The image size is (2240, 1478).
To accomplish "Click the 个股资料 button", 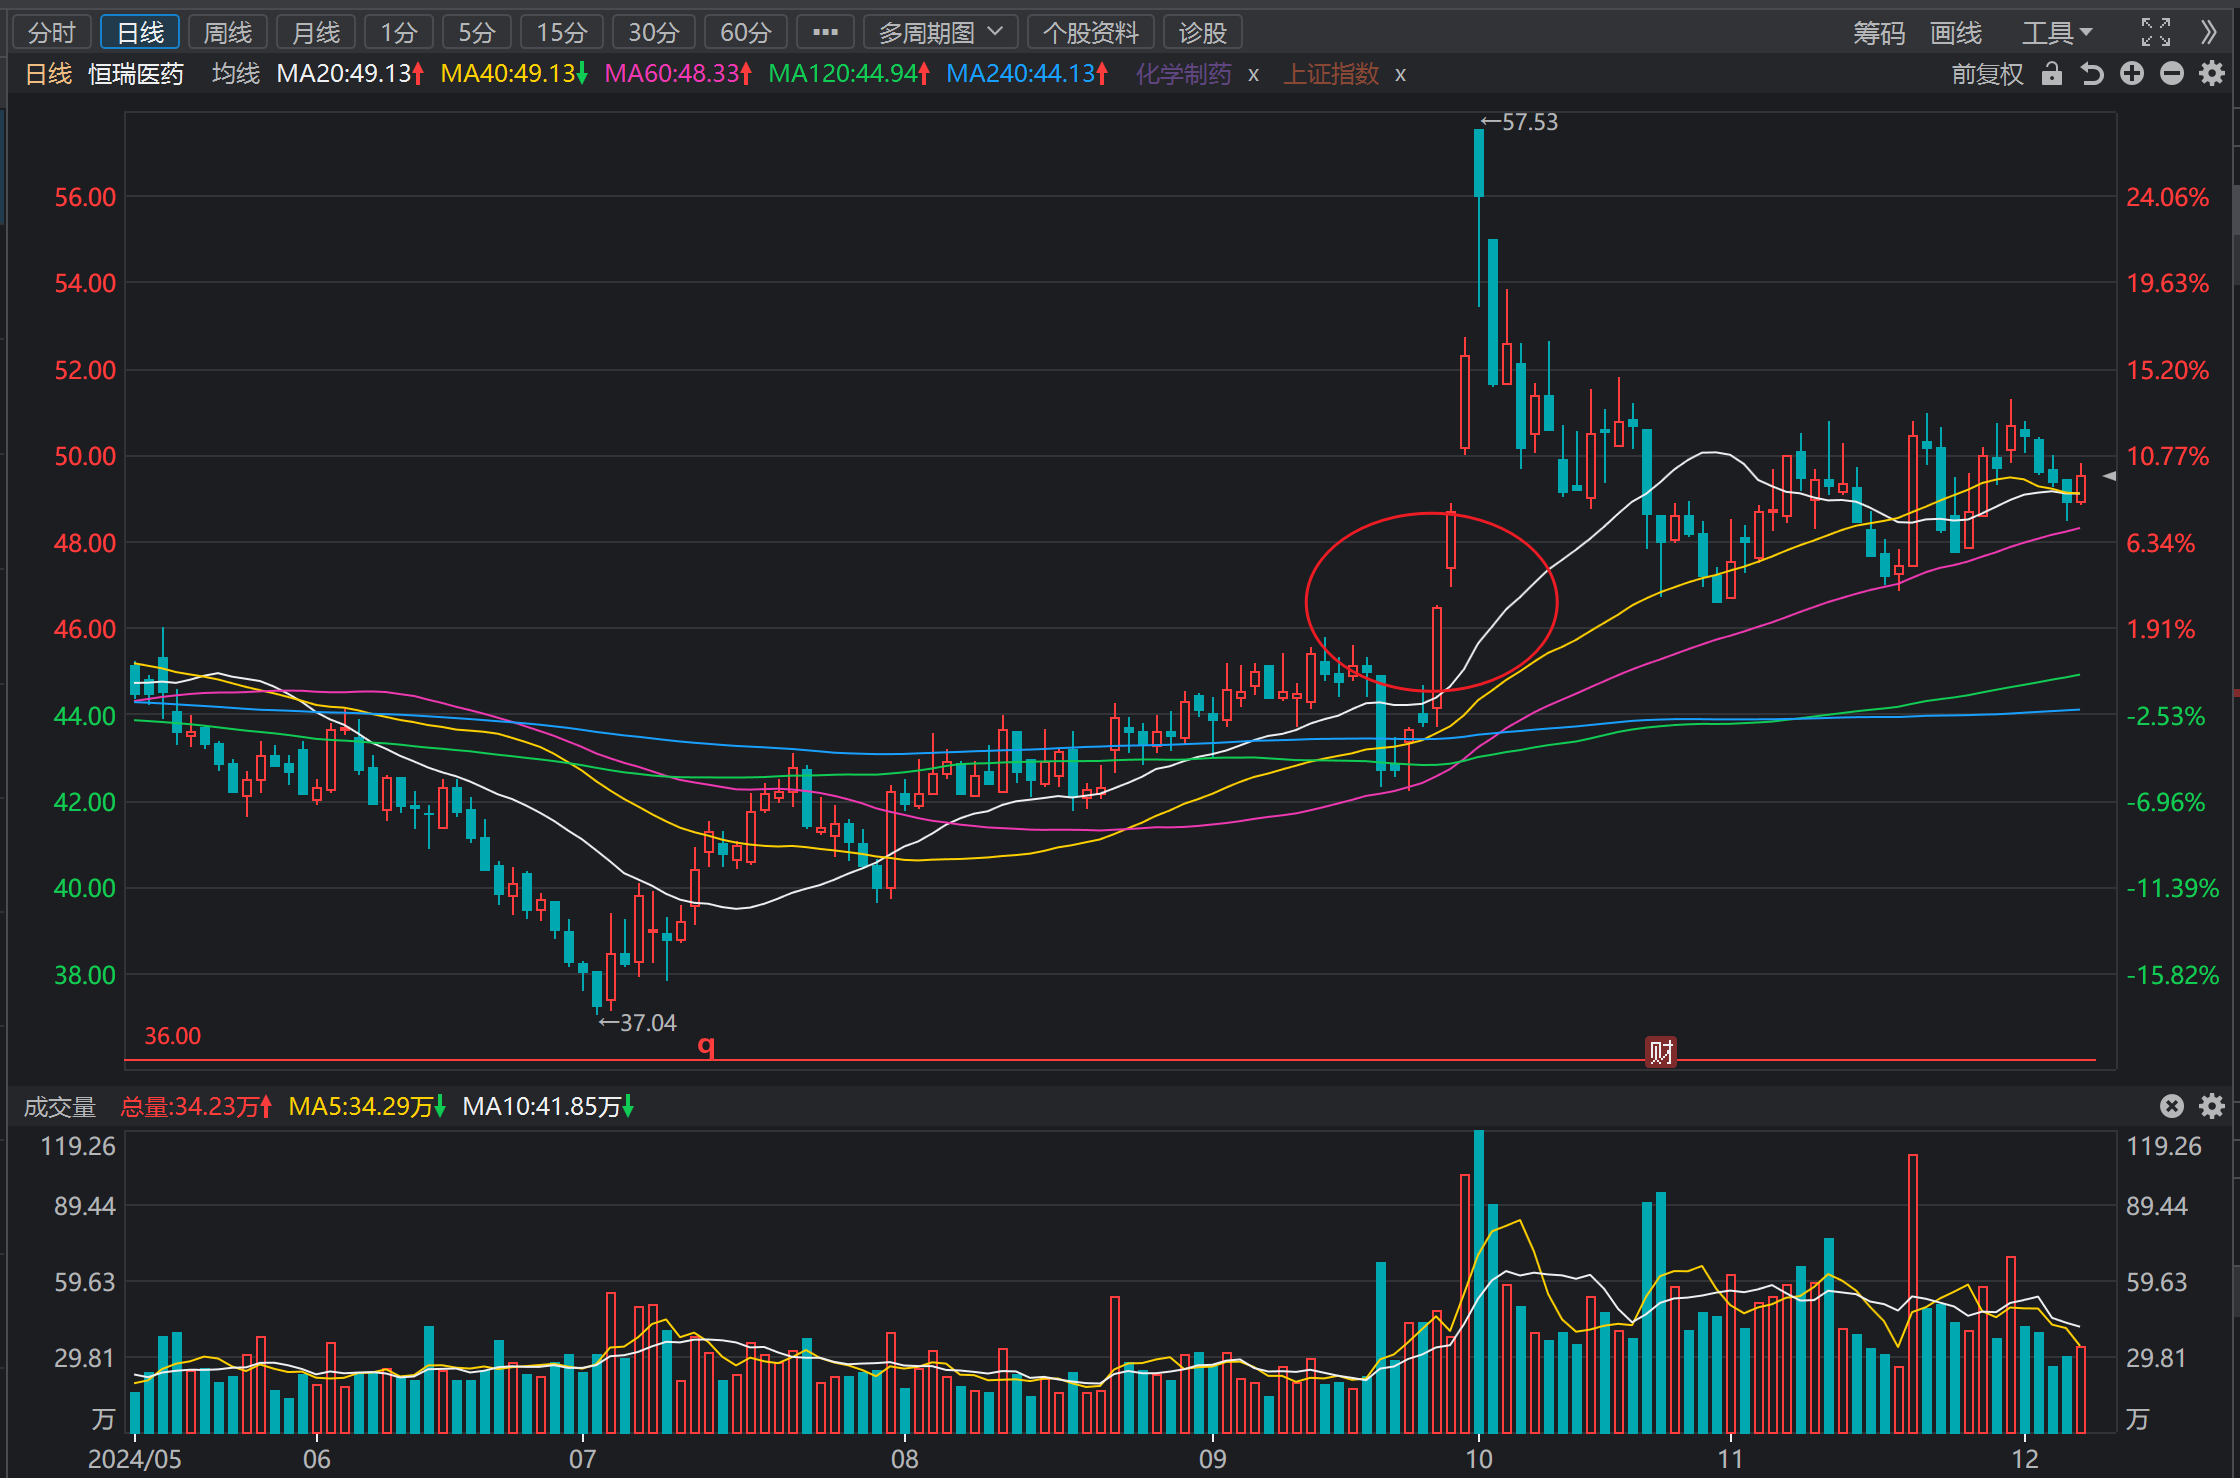I will [x=1091, y=33].
